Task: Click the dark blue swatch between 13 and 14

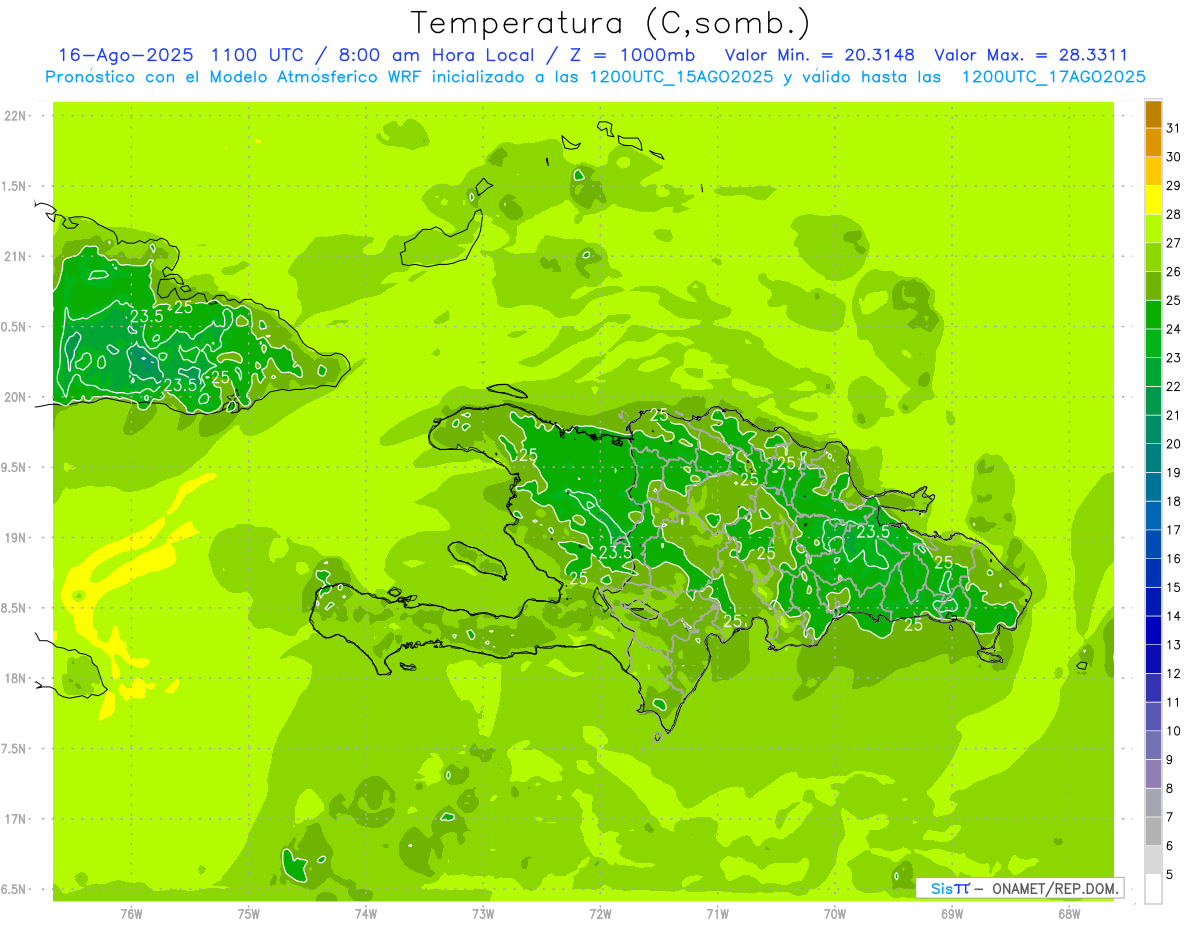Action: click(x=1153, y=631)
